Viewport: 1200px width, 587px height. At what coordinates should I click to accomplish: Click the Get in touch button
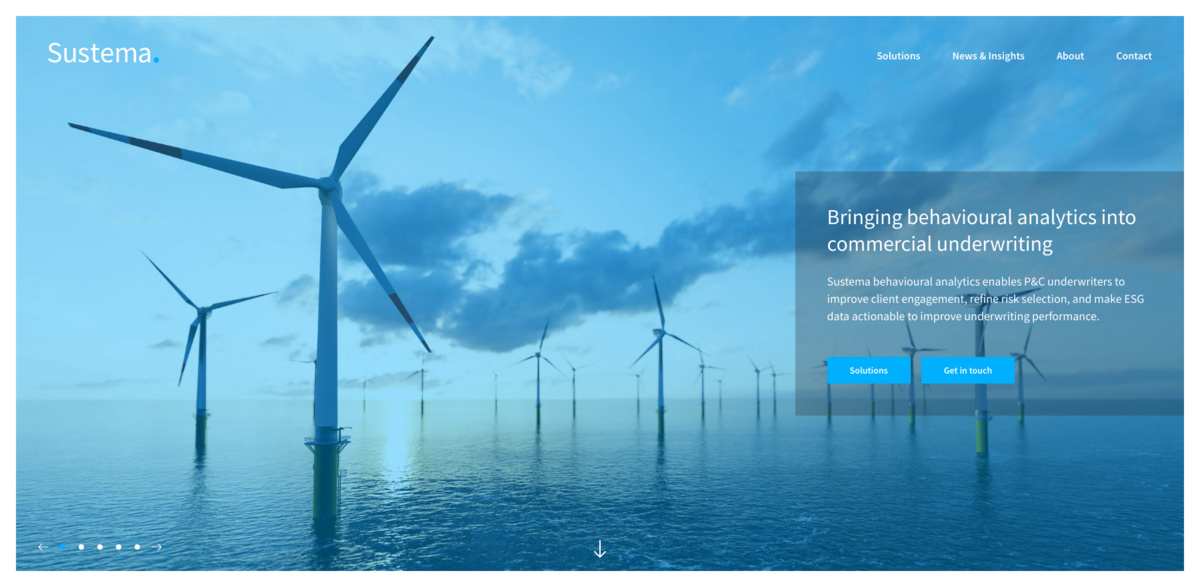[x=968, y=371]
